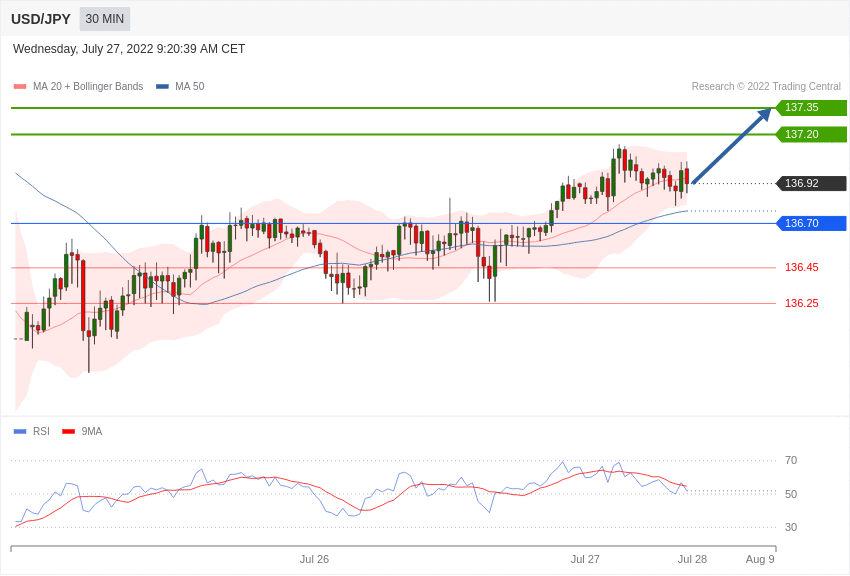Select the chart date and time line

coord(129,49)
